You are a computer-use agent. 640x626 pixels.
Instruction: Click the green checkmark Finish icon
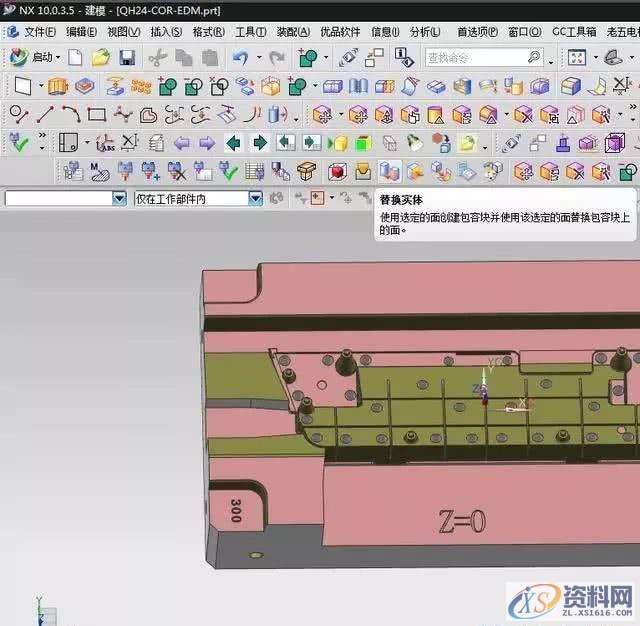(x=19, y=143)
